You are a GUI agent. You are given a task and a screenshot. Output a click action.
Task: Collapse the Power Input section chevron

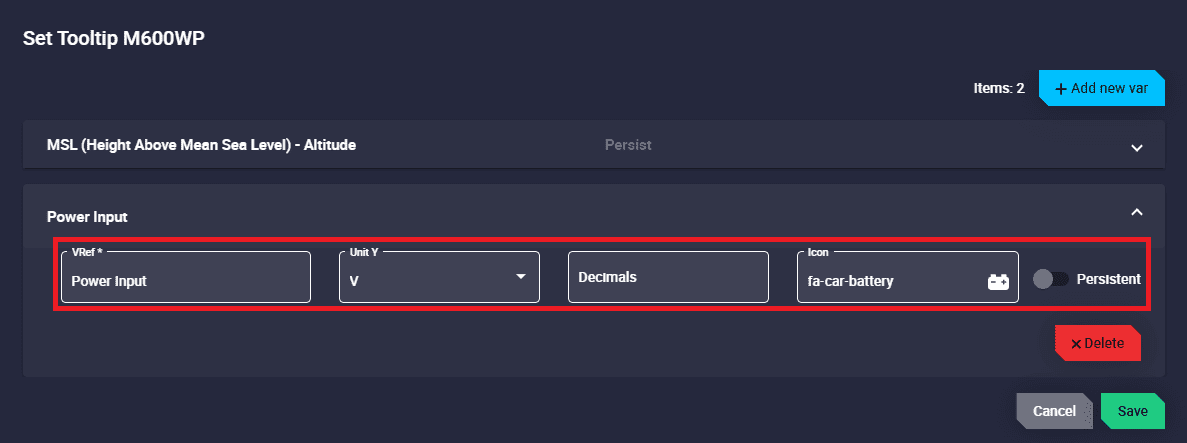tap(1136, 212)
